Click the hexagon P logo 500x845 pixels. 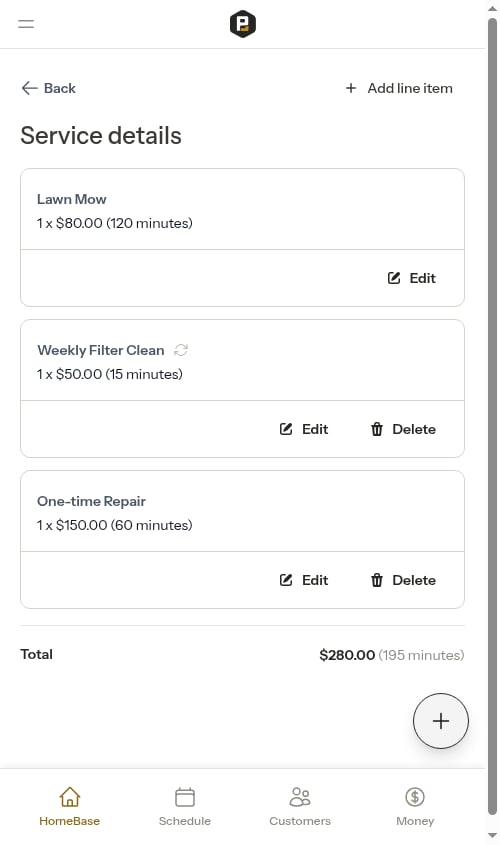pos(242,24)
